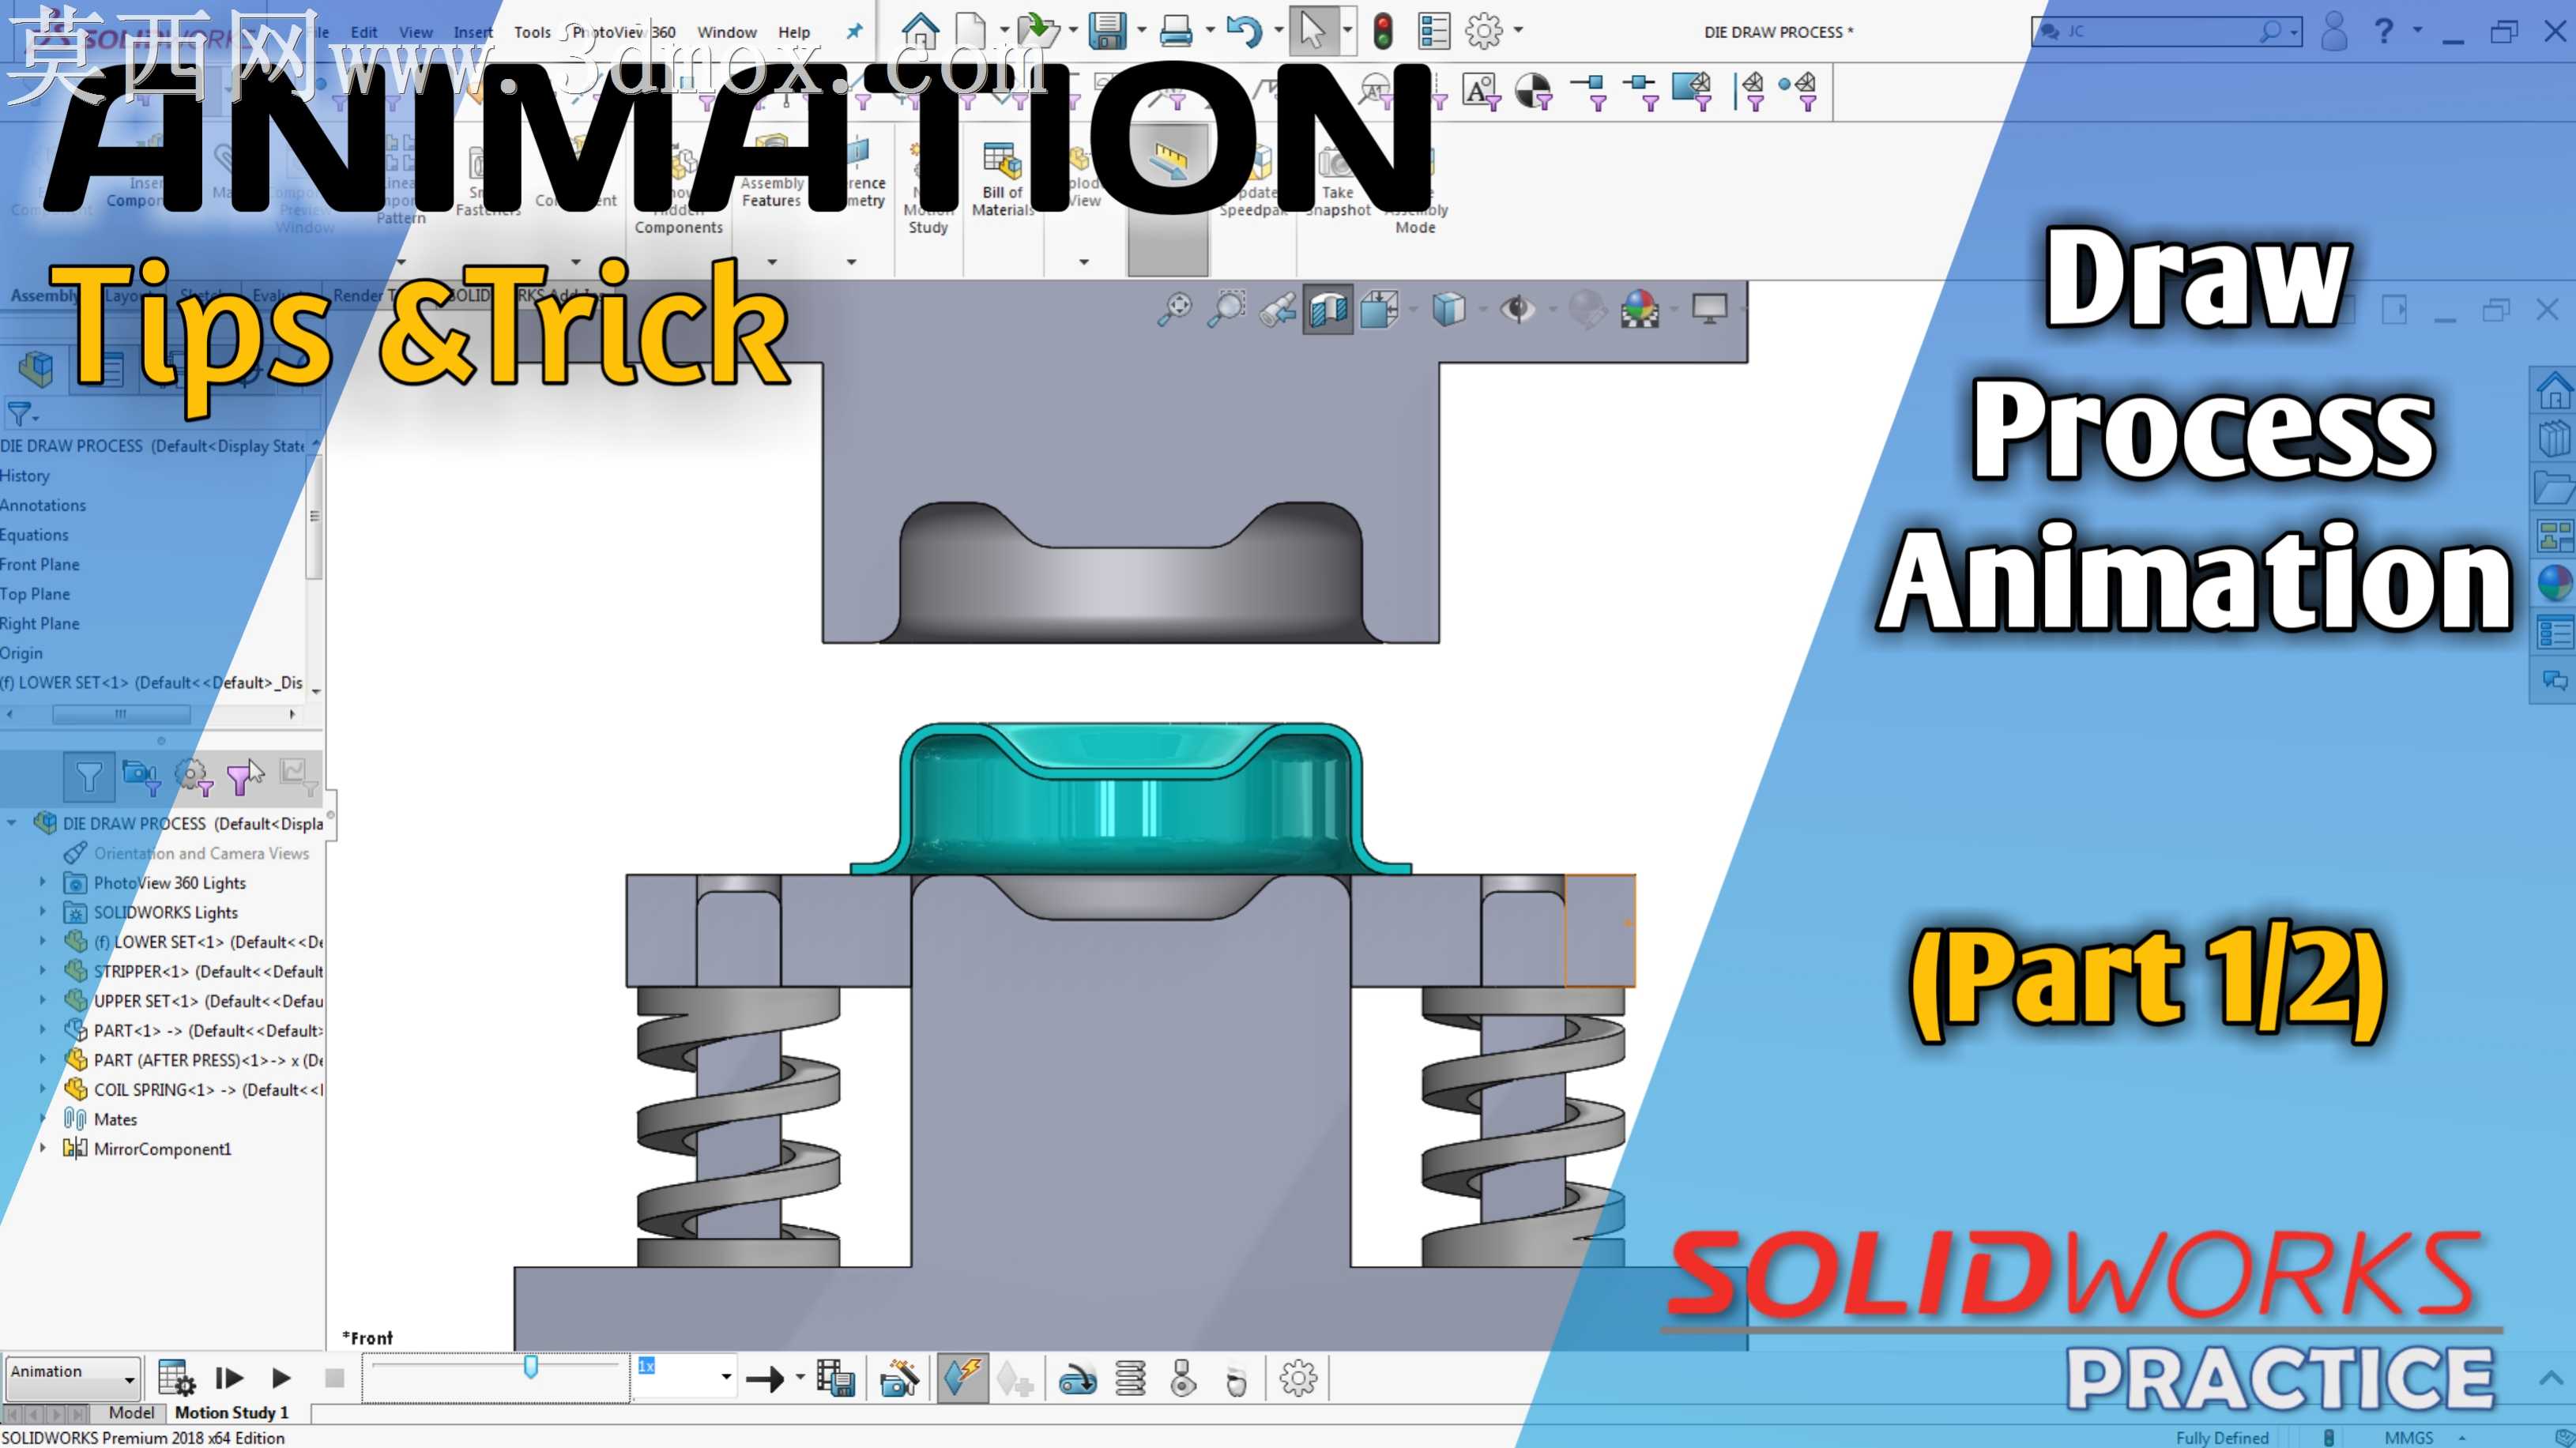The width and height of the screenshot is (2576, 1448).
Task: Click the Take Snapshot button
Action: coord(1338,181)
